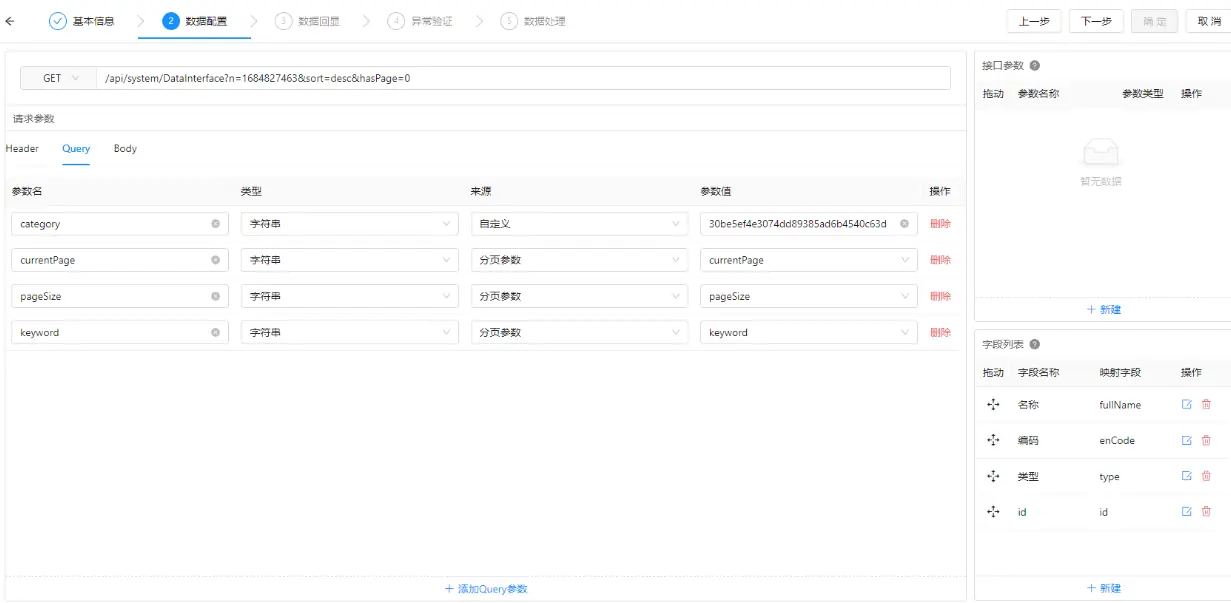This screenshot has height=603, width=1231.
Task: Expand the 自定义 source dropdown for category
Action: 579,224
